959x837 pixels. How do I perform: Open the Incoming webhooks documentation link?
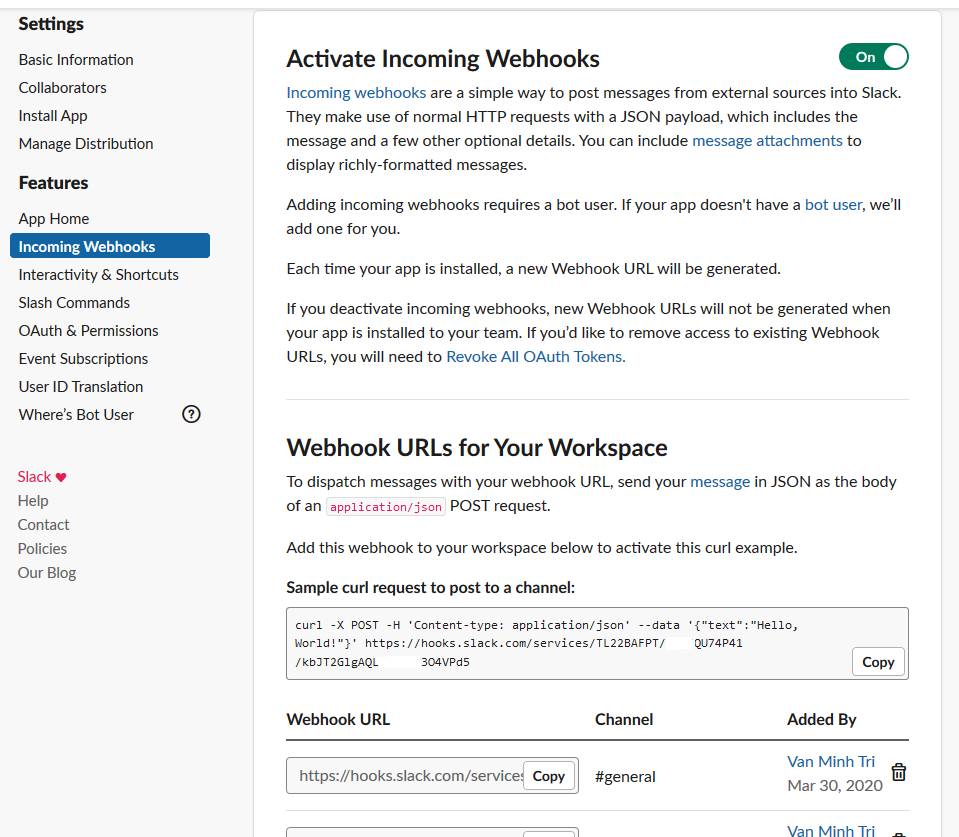point(355,92)
